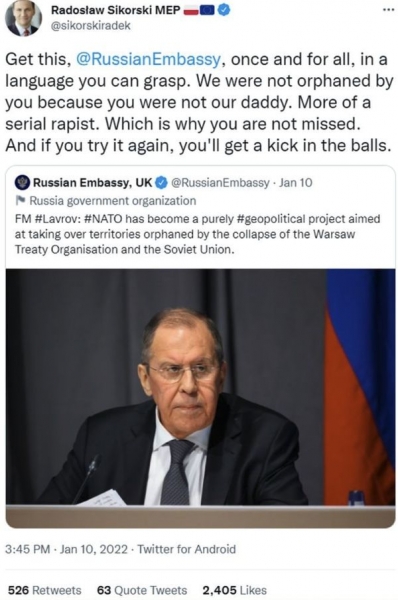Click the flag icon for government organization label

click(x=21, y=200)
